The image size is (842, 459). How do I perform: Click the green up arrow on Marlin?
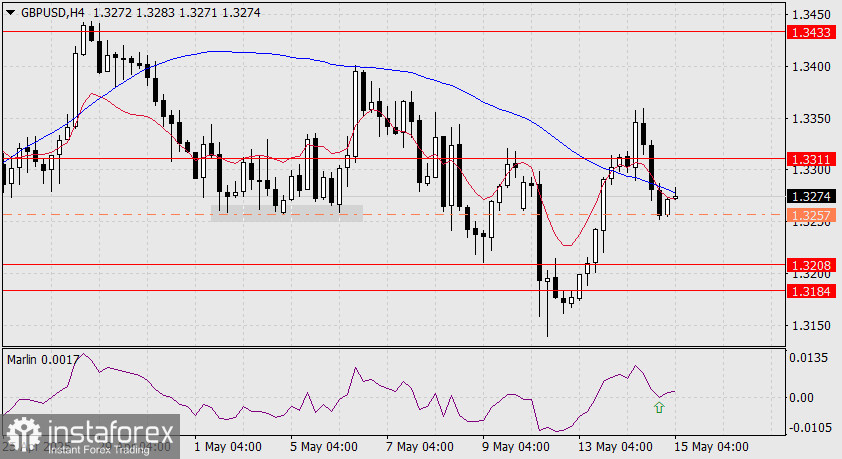pos(659,408)
